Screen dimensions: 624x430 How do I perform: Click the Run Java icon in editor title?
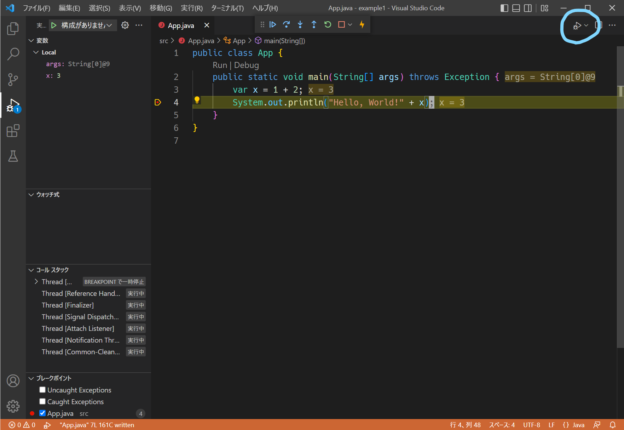coord(577,26)
